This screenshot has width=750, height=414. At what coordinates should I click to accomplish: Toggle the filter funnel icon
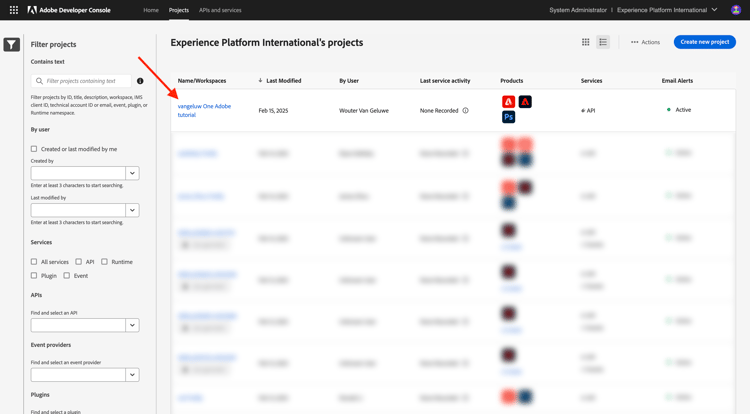[11, 44]
